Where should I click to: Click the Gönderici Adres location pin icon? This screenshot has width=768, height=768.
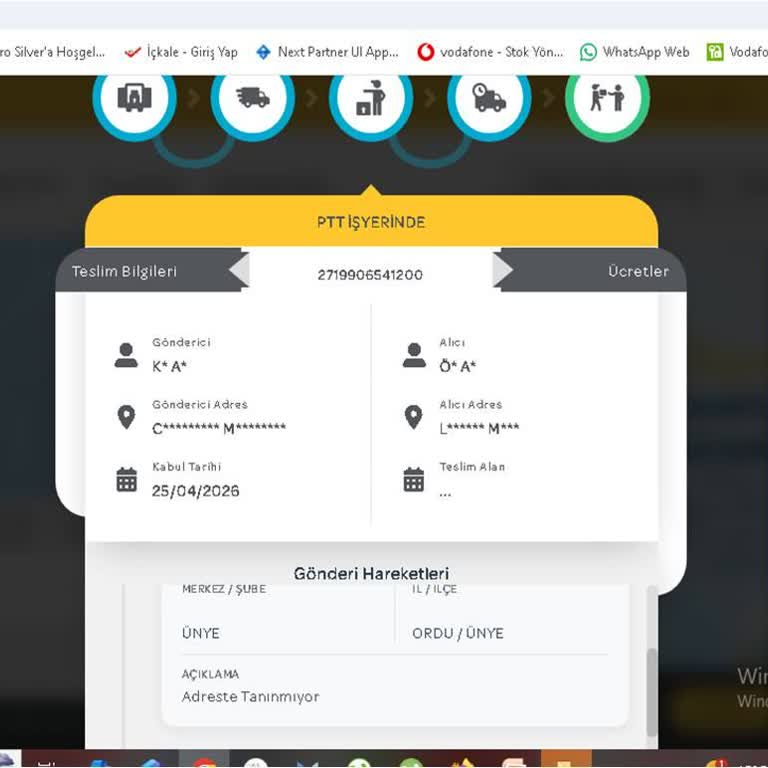point(126,417)
